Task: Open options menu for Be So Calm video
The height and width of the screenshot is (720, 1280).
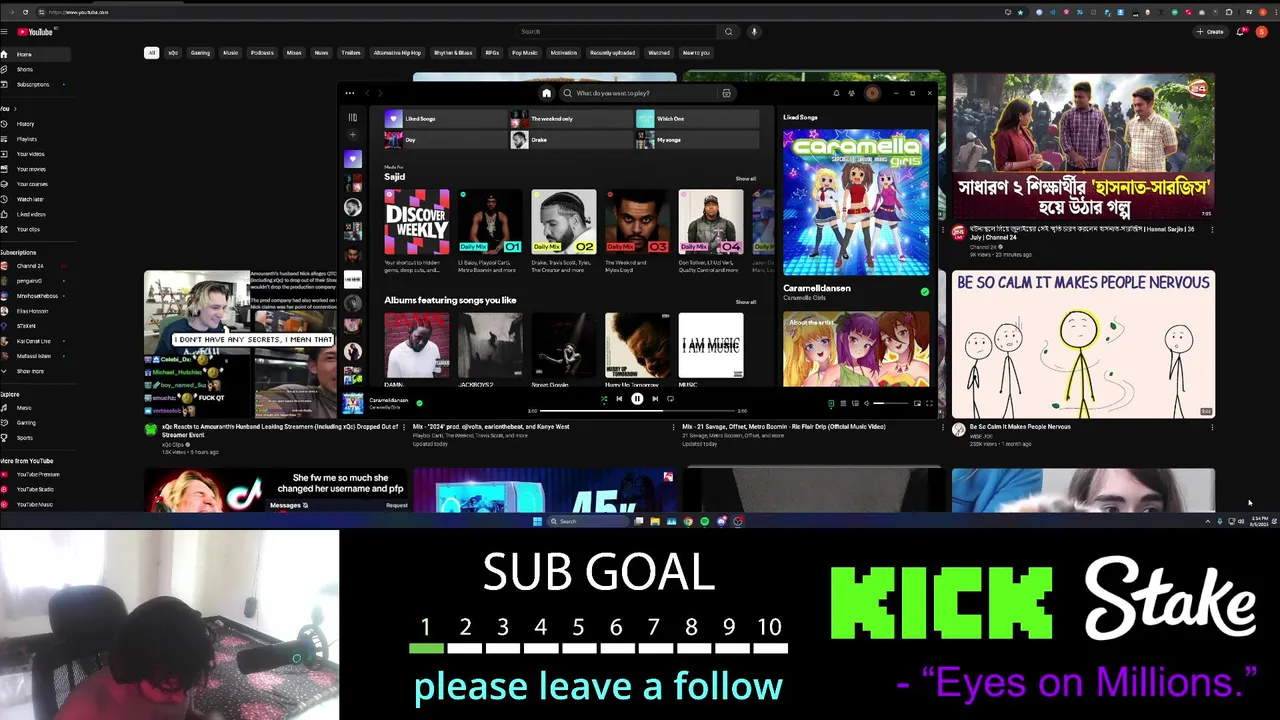Action: coord(1211,427)
